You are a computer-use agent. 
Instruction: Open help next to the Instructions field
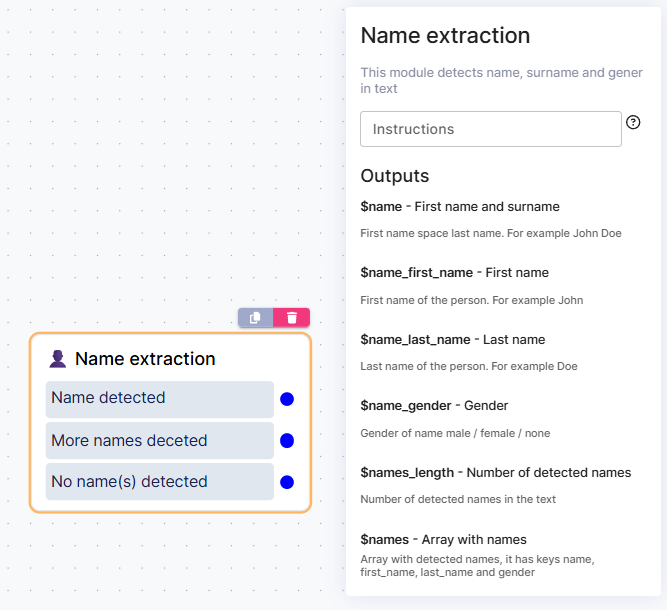click(633, 122)
